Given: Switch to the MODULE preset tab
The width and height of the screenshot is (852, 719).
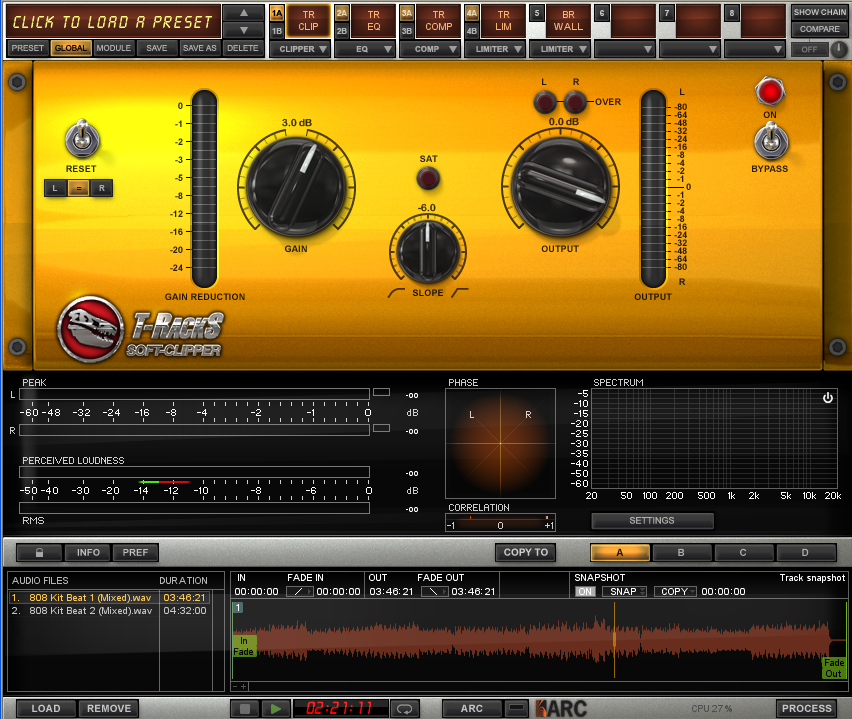Looking at the screenshot, I should point(114,48).
